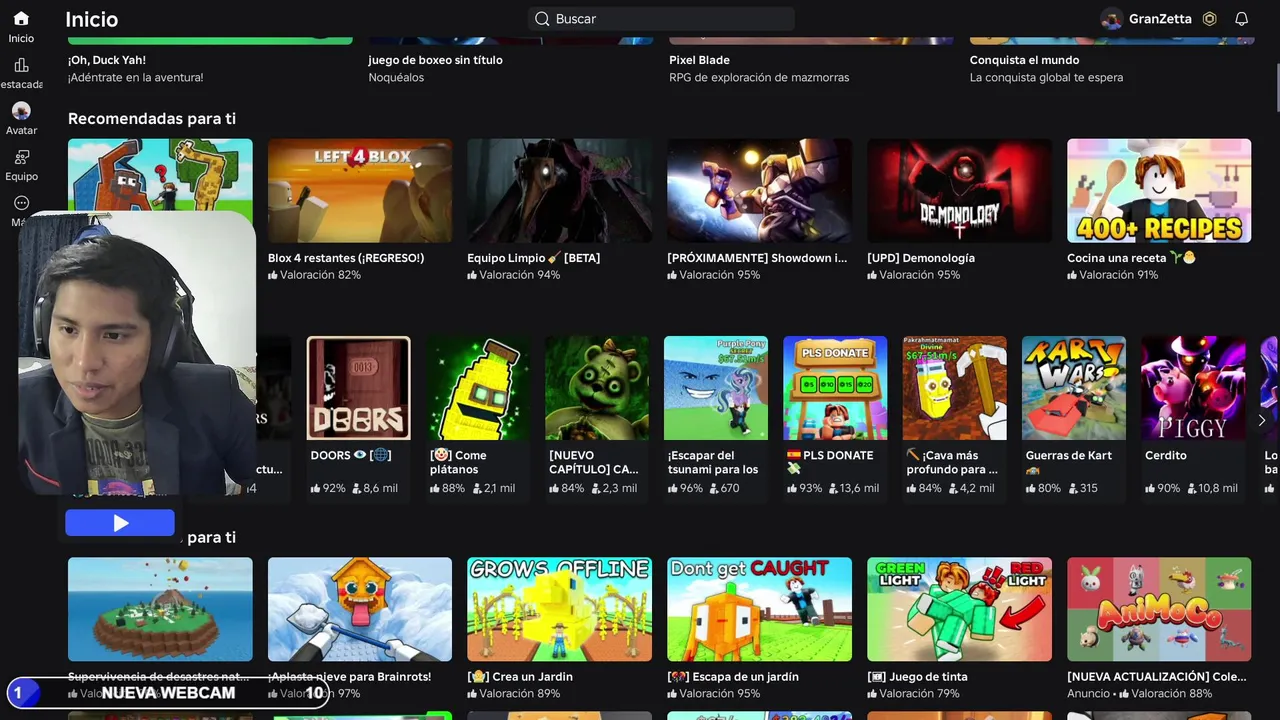Viewport: 1280px width, 720px height.
Task: Focus the Buscar search field
Action: [661, 19]
